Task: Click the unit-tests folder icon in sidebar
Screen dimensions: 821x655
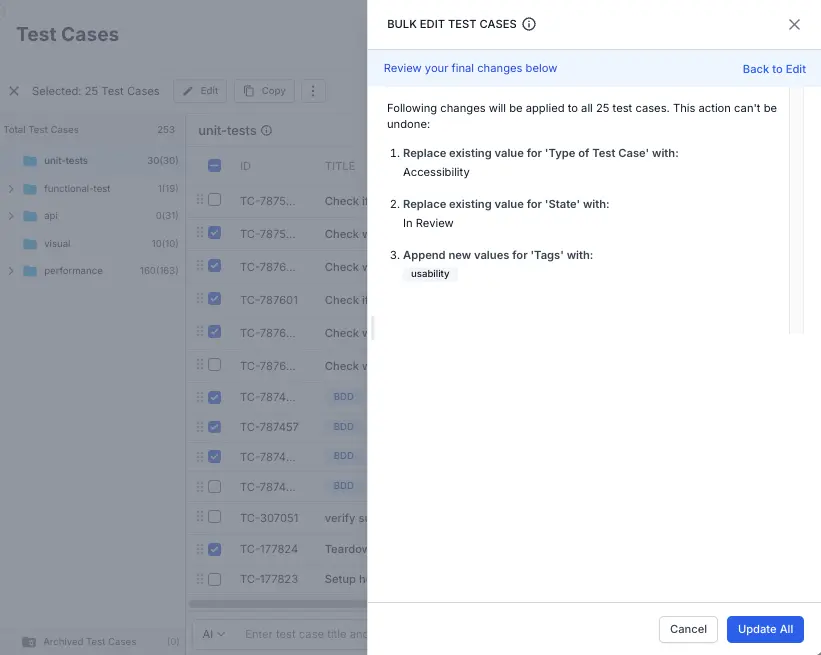Action: [x=30, y=161]
